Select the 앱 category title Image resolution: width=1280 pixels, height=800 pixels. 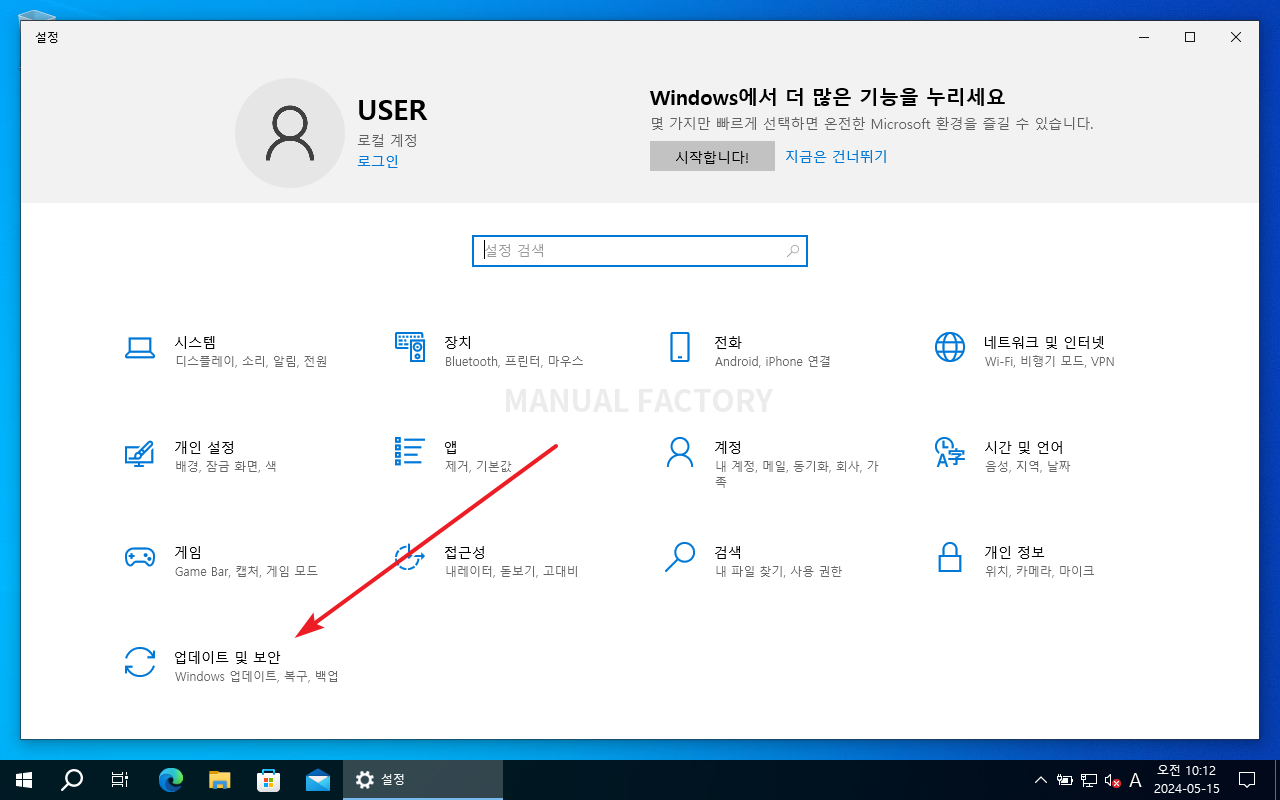451,447
